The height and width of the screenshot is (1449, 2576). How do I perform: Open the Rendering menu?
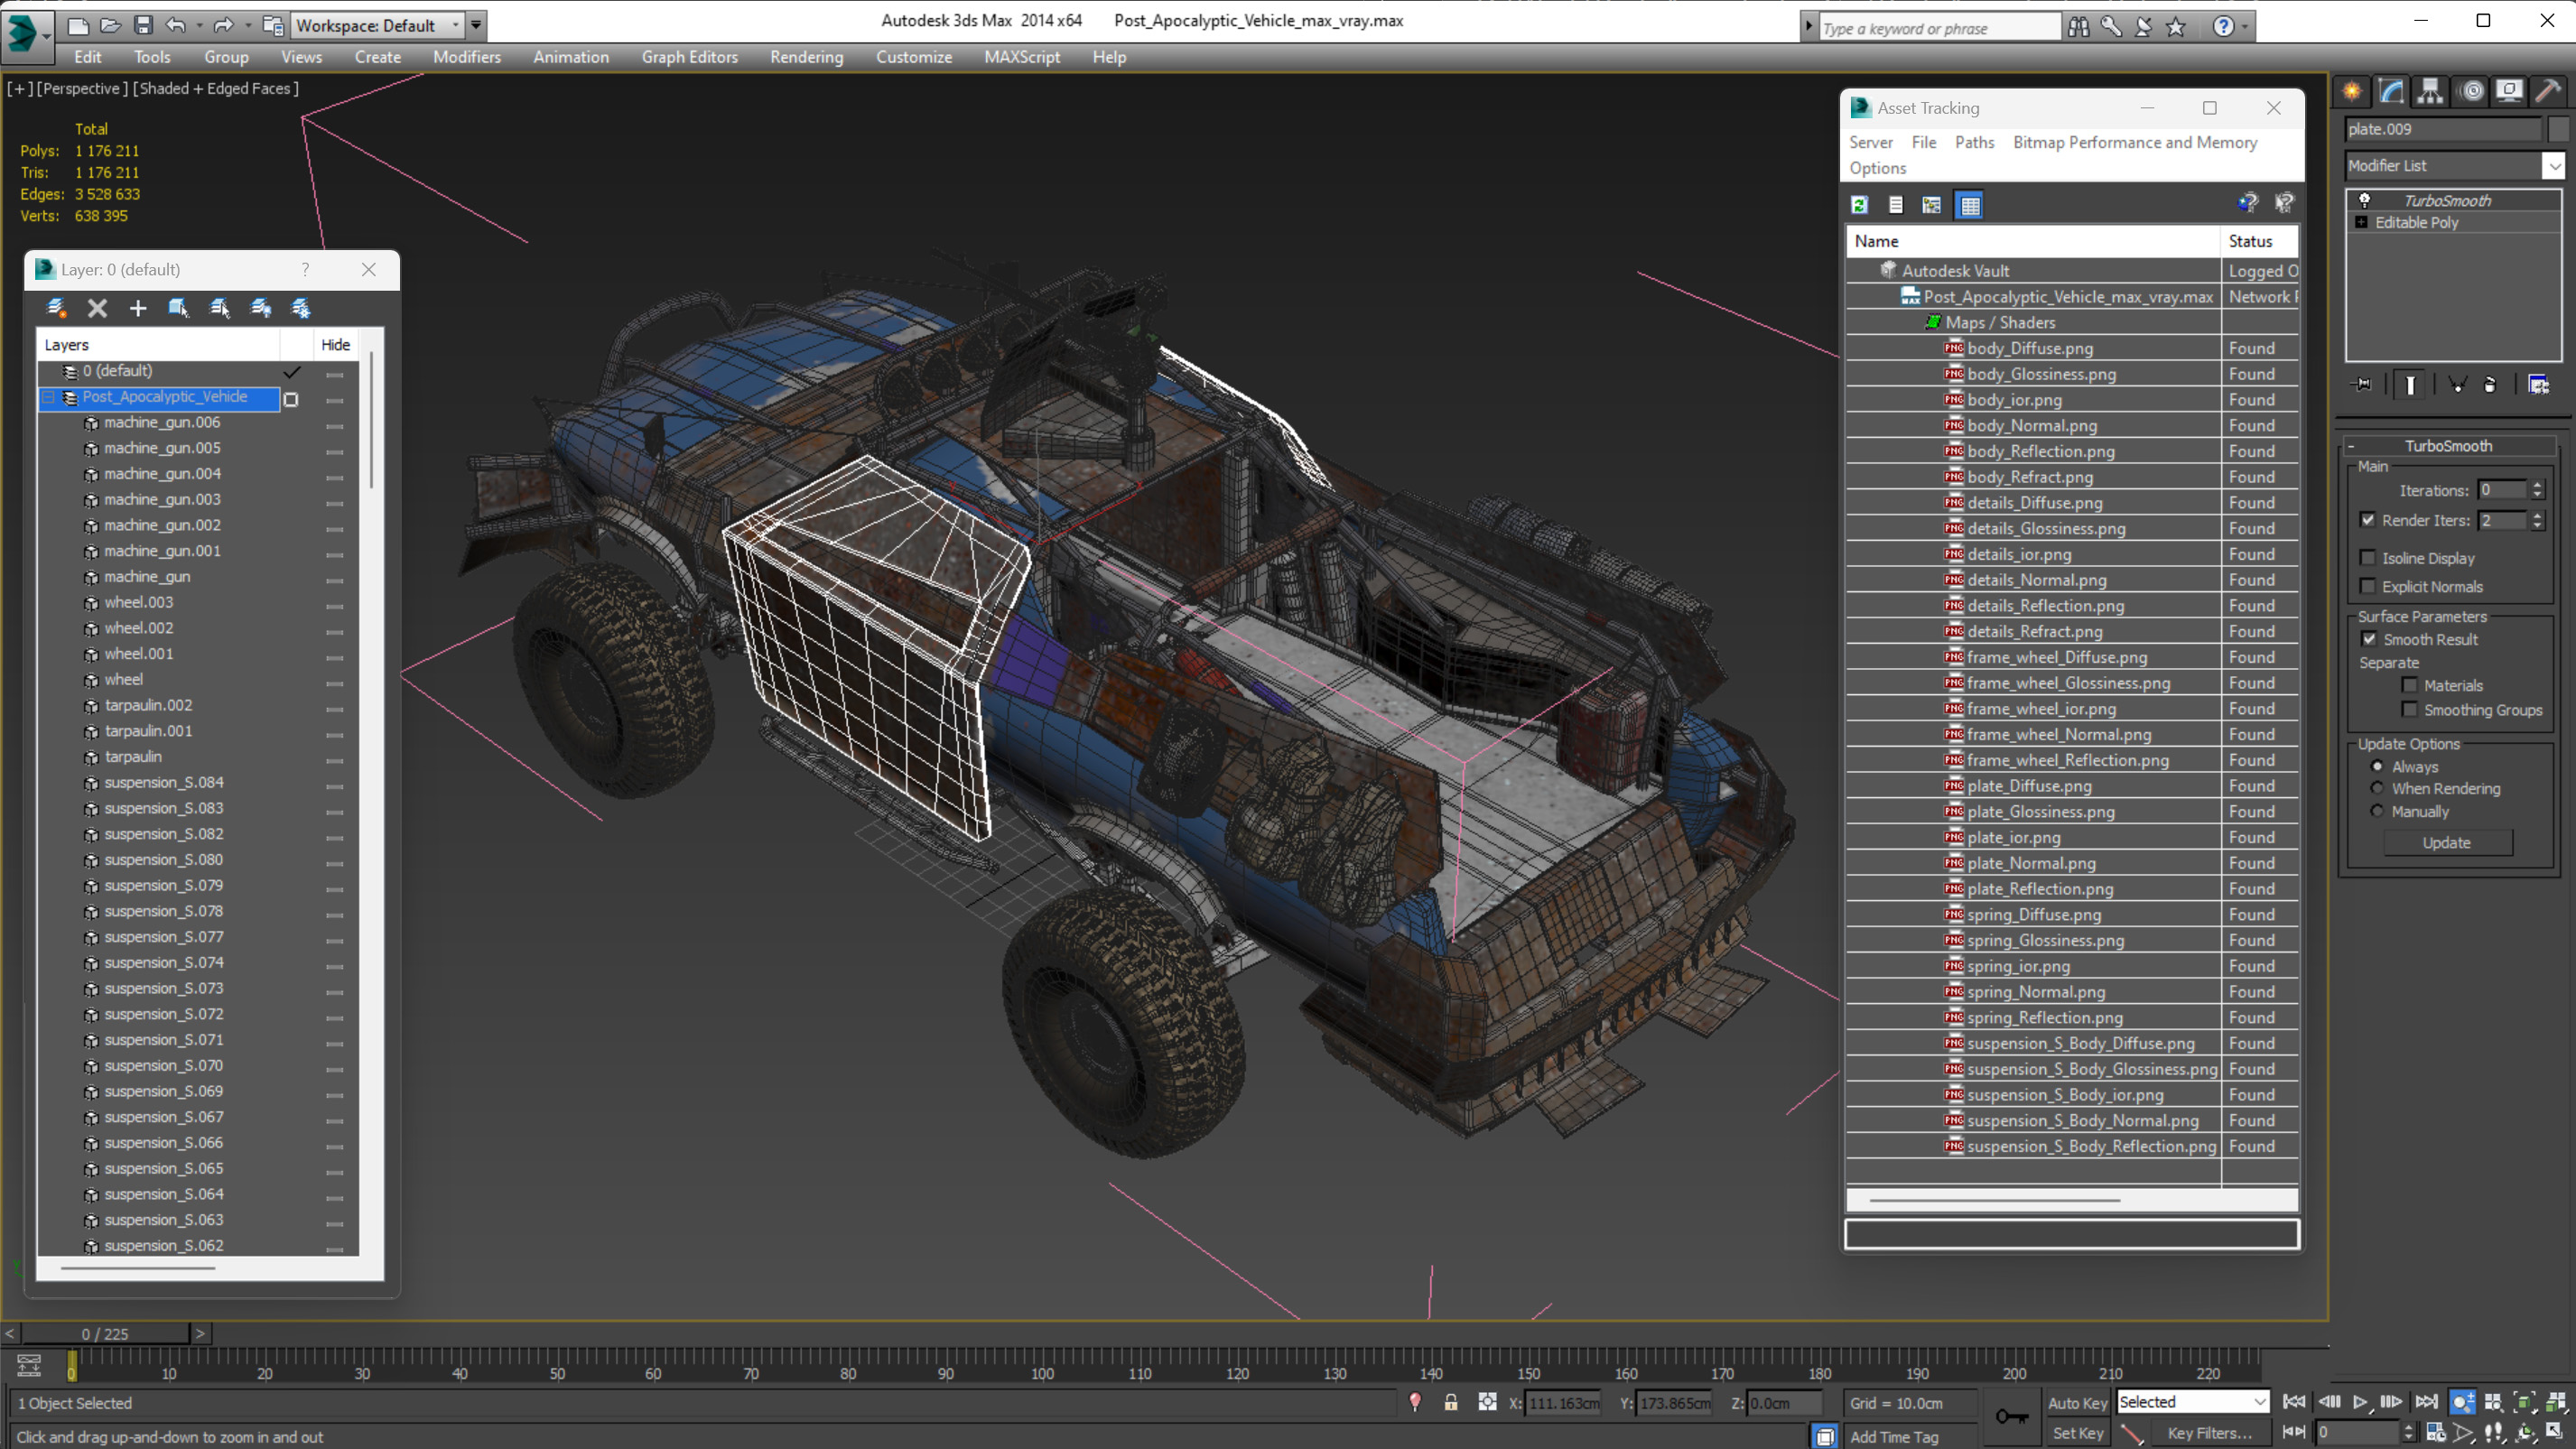806,57
